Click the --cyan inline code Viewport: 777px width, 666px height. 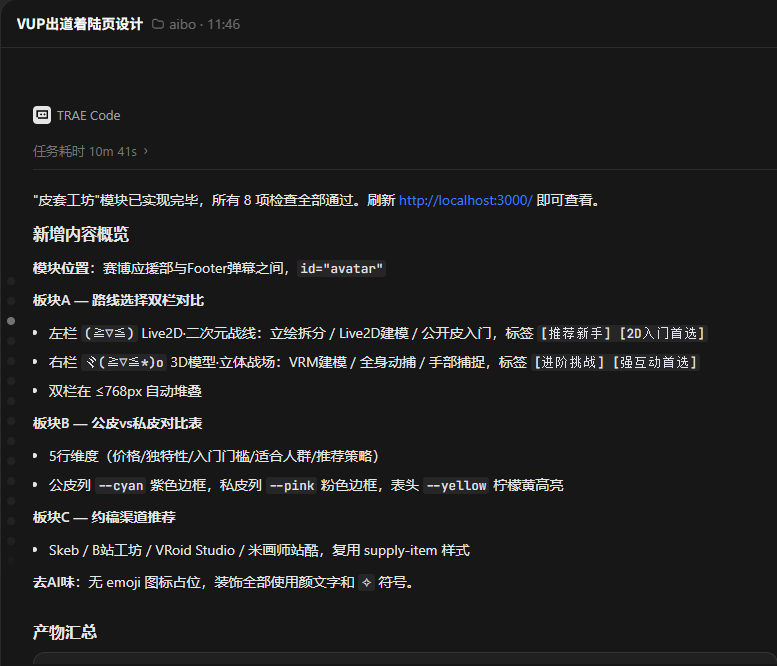coord(121,486)
